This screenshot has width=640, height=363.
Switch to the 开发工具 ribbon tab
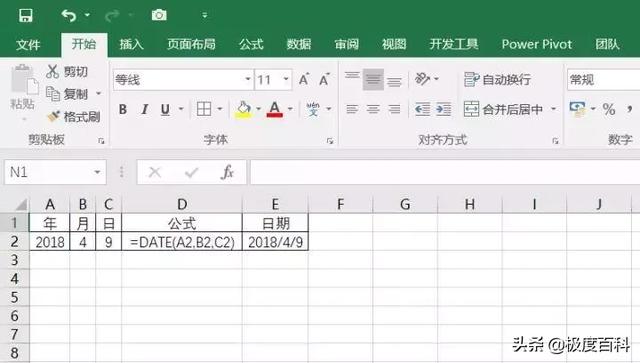coord(453,44)
